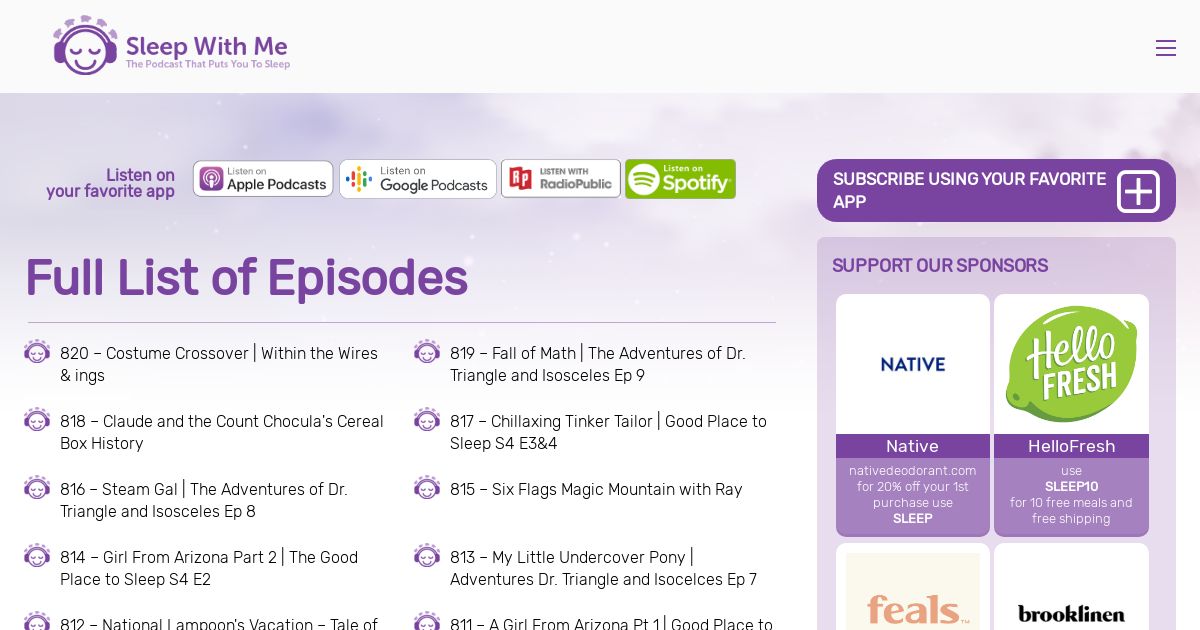This screenshot has height=630, width=1200.
Task: Open episode 820 Costume Crossover link
Action: (x=219, y=364)
